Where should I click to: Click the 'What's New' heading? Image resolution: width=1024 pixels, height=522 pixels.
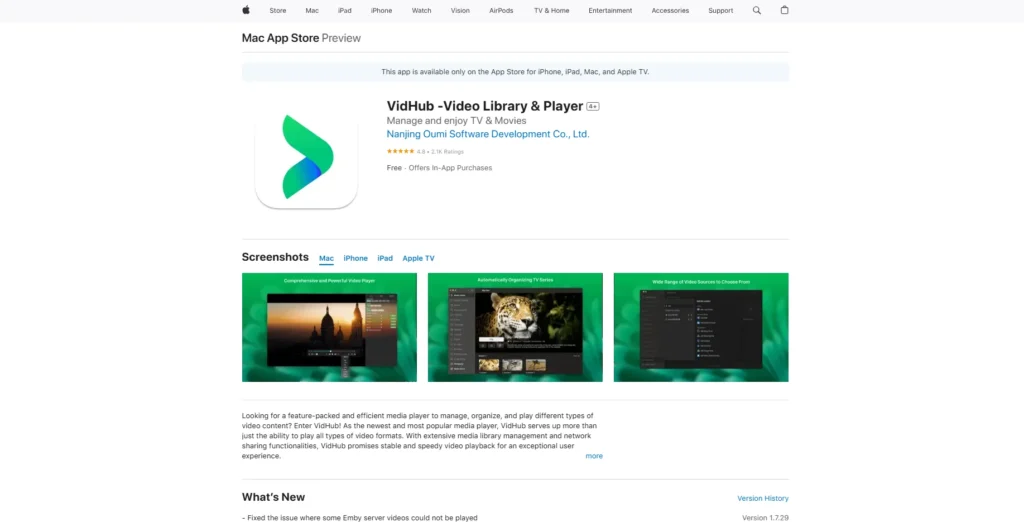[x=273, y=497]
